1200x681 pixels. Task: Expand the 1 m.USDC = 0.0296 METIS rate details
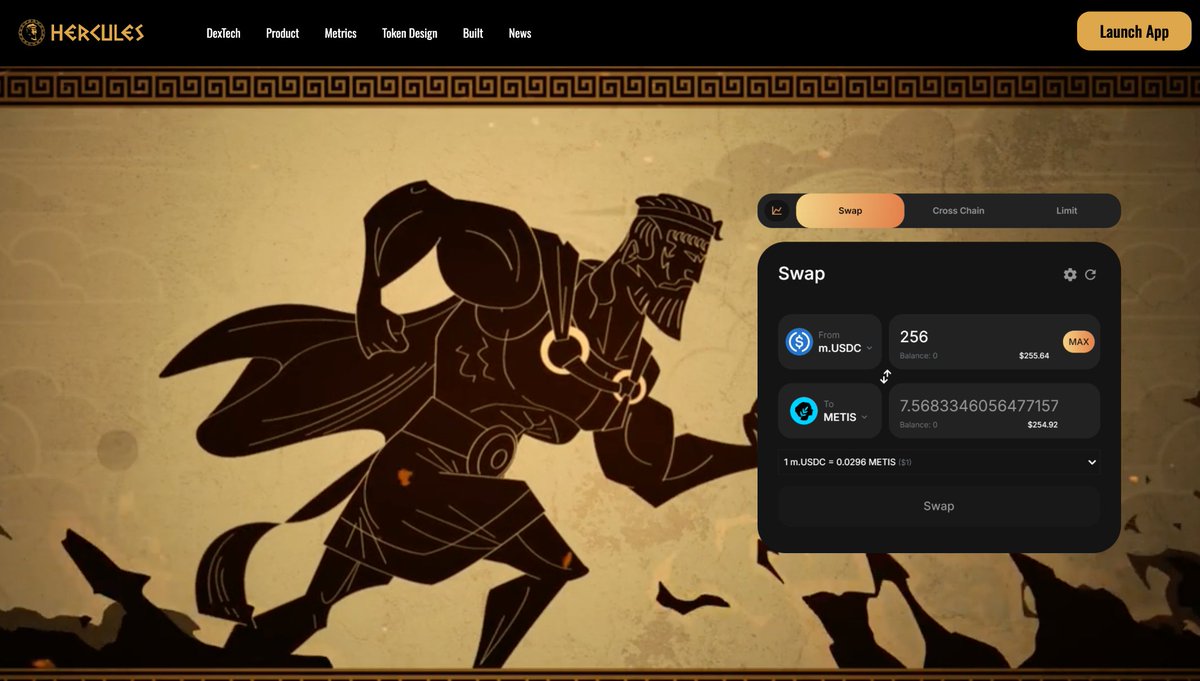coord(939,462)
